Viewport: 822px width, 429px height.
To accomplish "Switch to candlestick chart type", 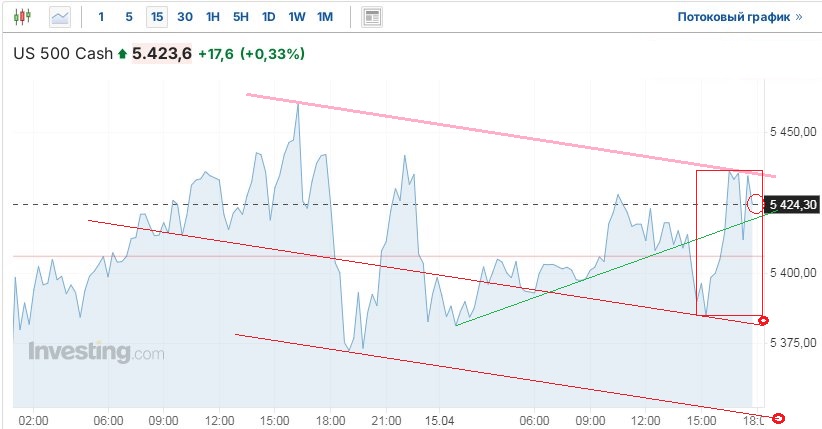I will click(x=22, y=17).
